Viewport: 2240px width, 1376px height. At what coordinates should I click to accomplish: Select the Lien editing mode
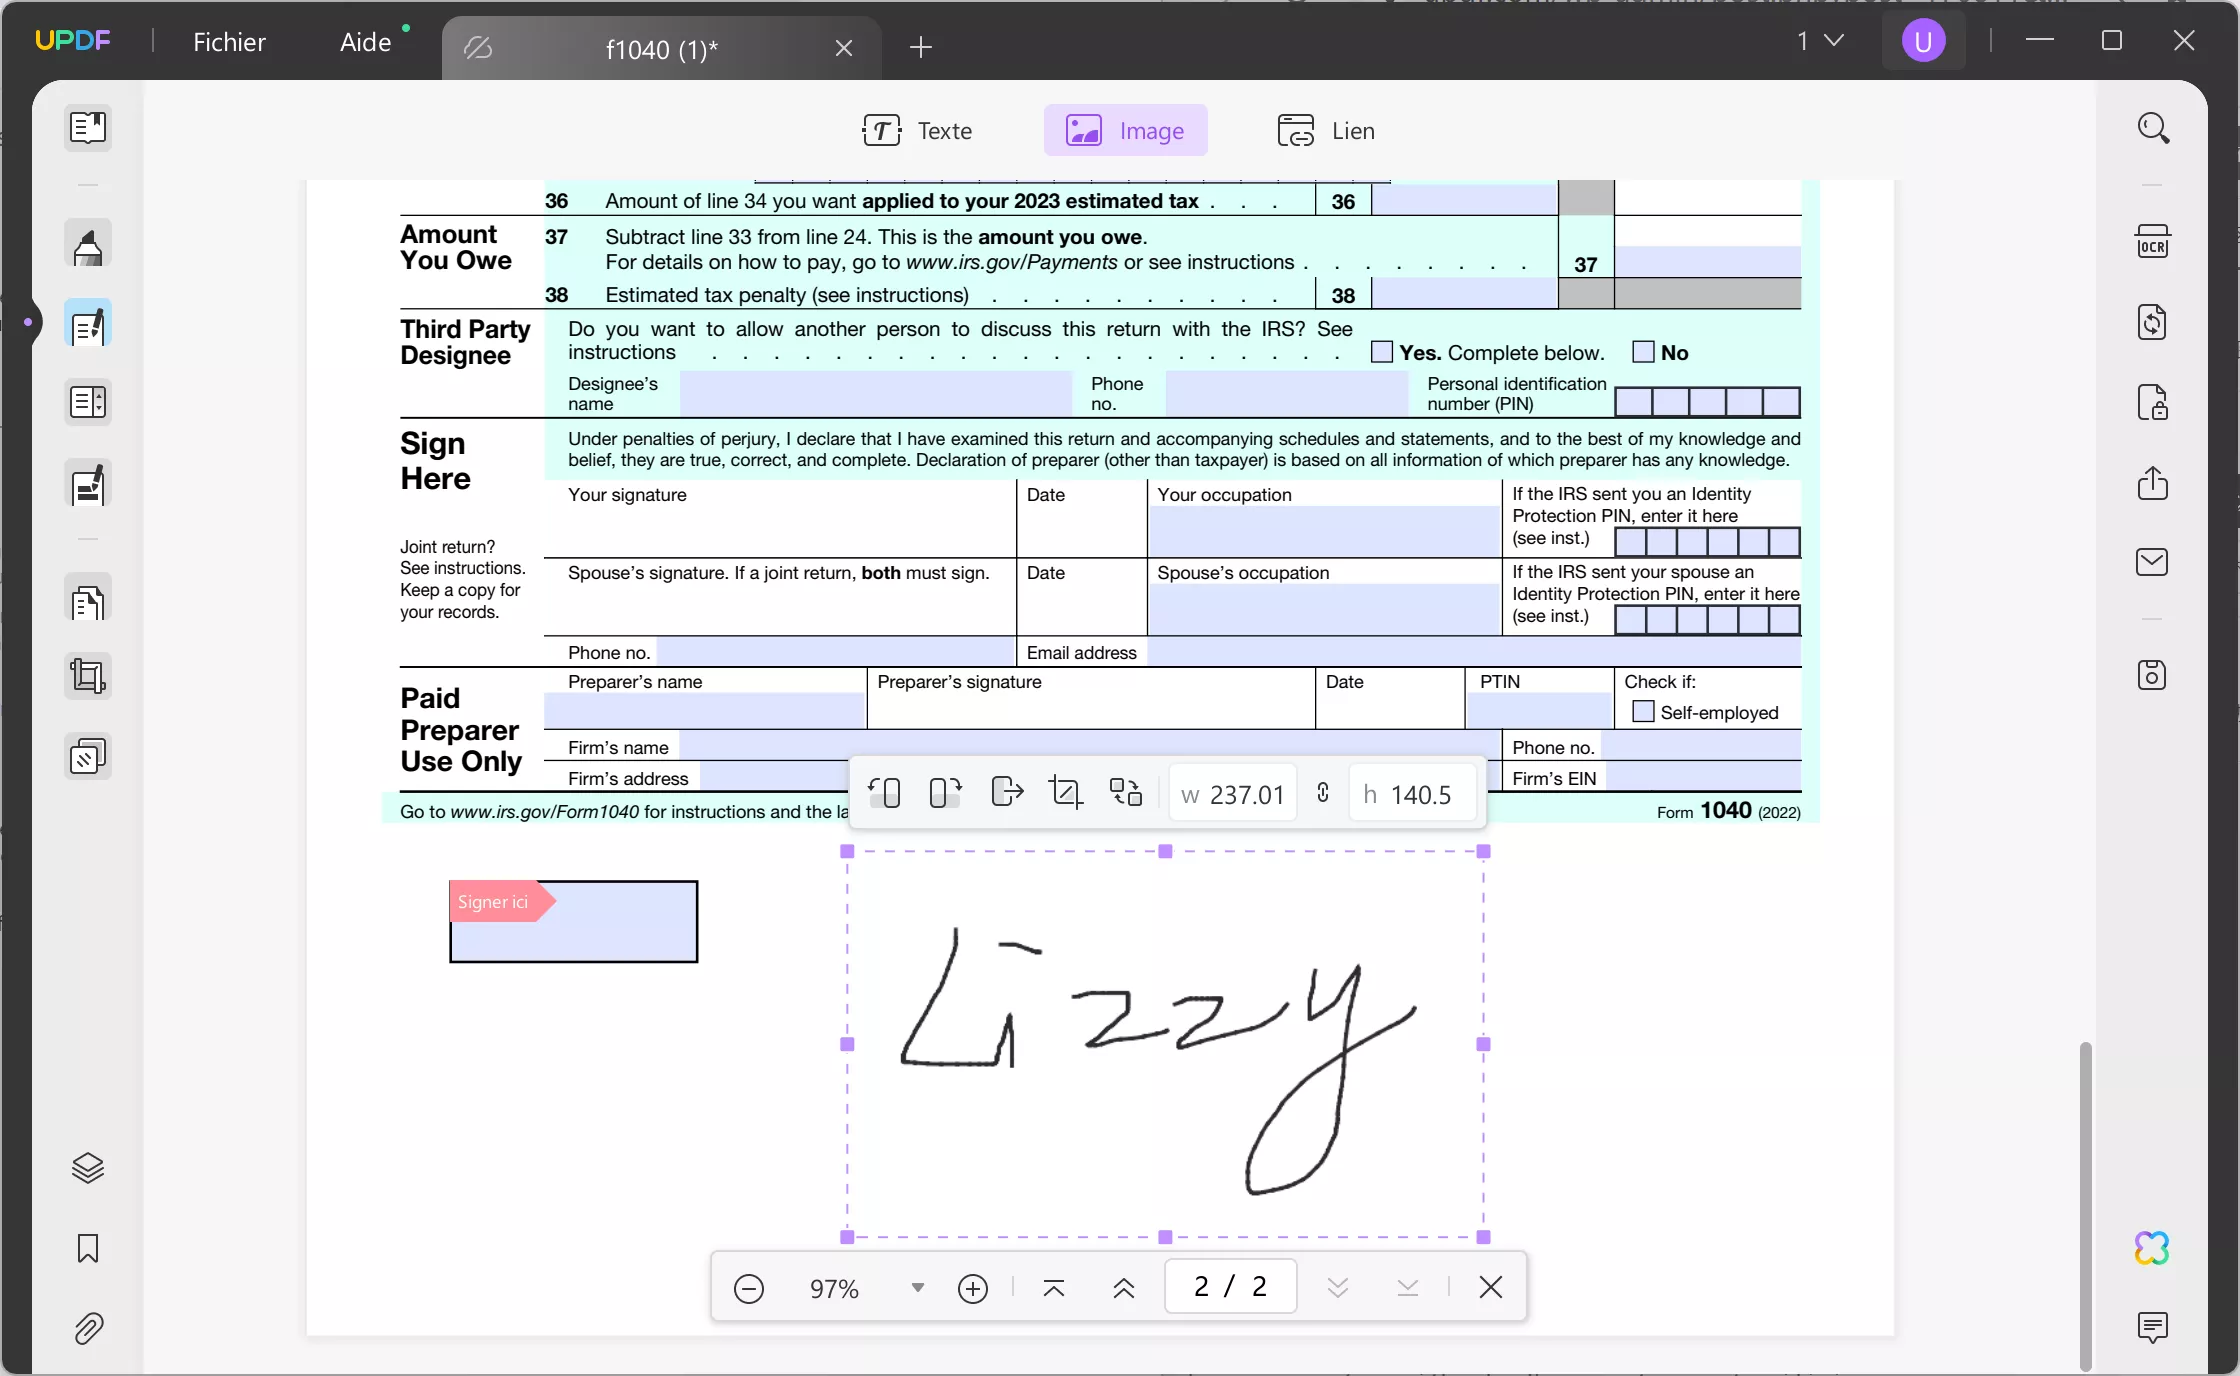click(1325, 130)
